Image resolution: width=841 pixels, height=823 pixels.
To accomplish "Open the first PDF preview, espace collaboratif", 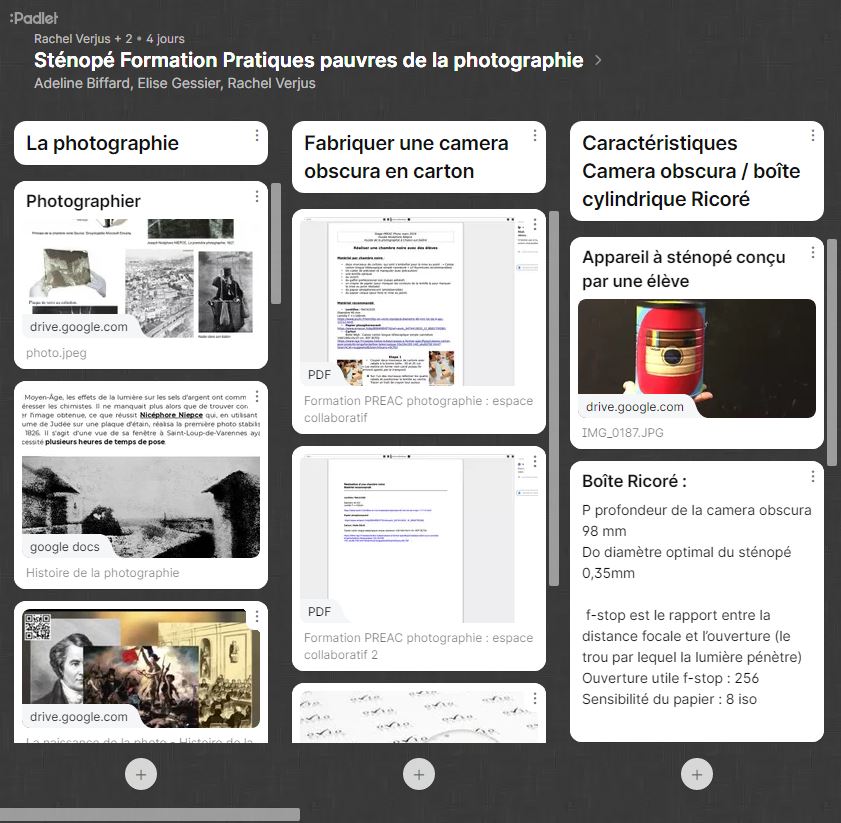I will (419, 302).
